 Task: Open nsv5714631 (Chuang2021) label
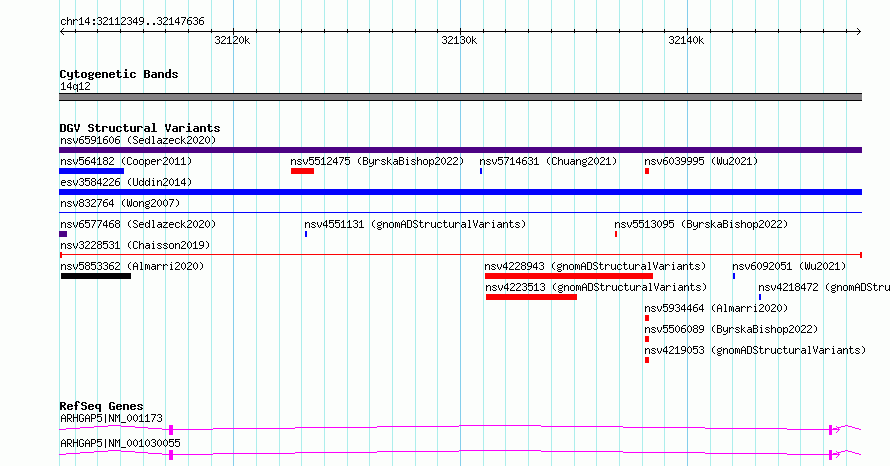tap(548, 161)
